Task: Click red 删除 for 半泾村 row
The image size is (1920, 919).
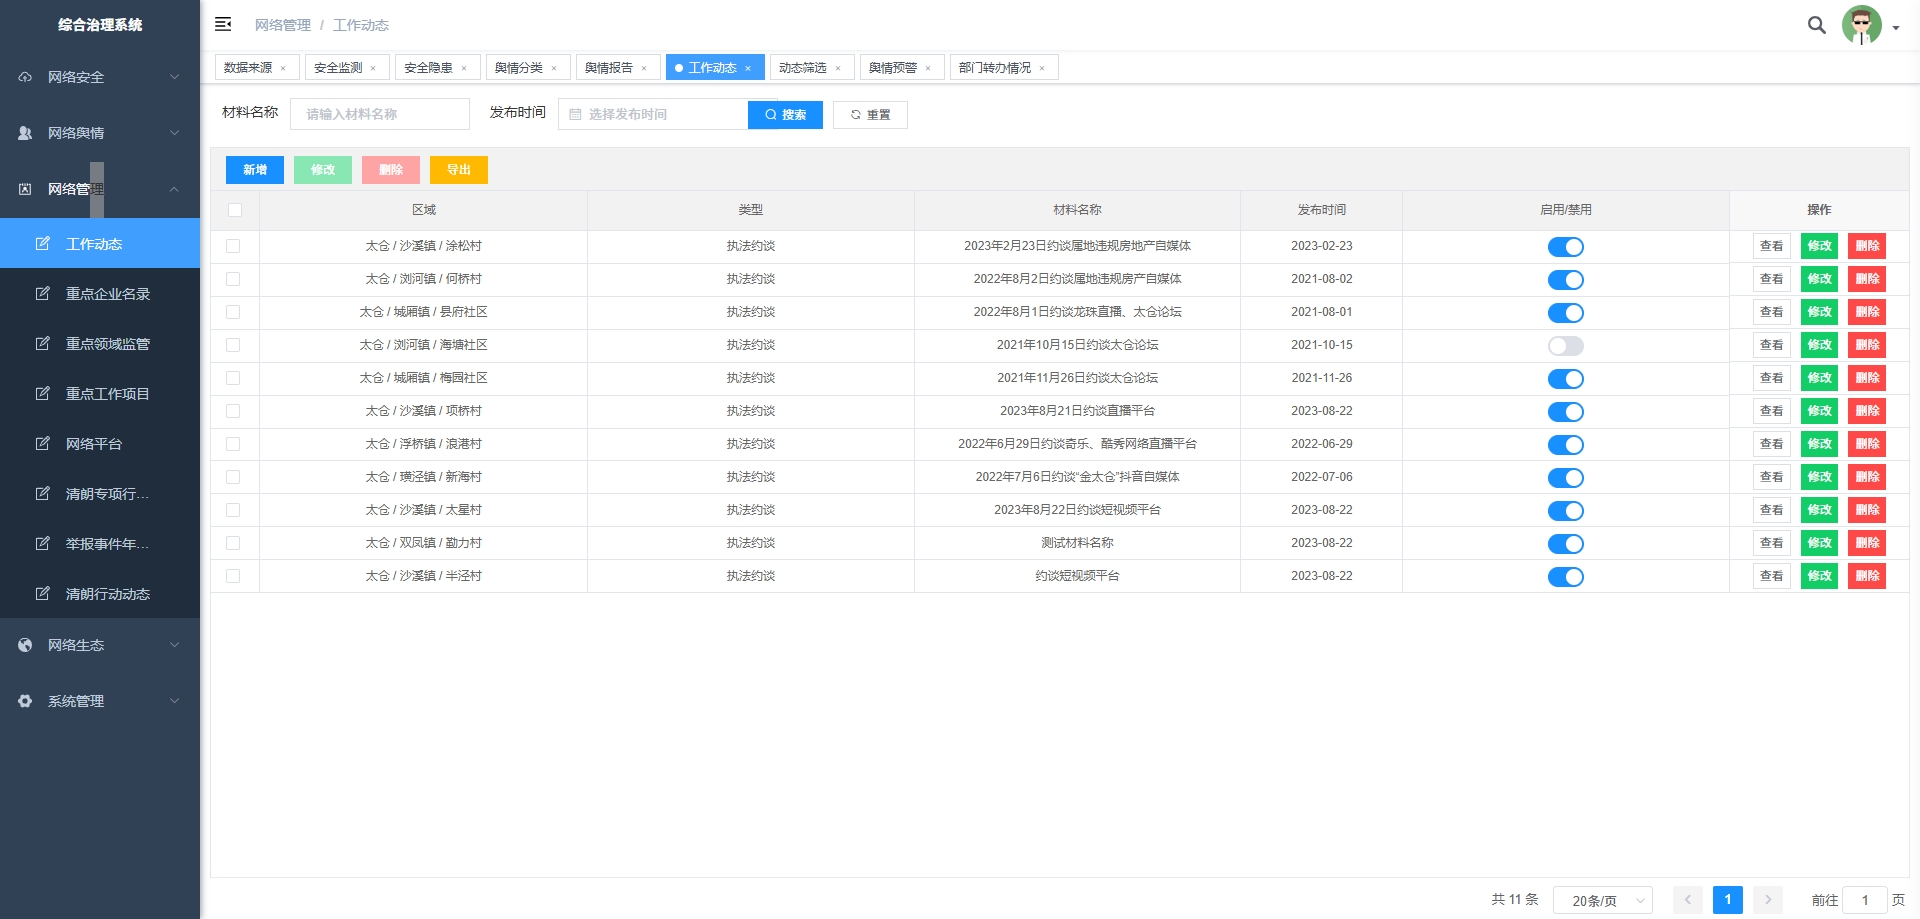Action: click(x=1867, y=576)
